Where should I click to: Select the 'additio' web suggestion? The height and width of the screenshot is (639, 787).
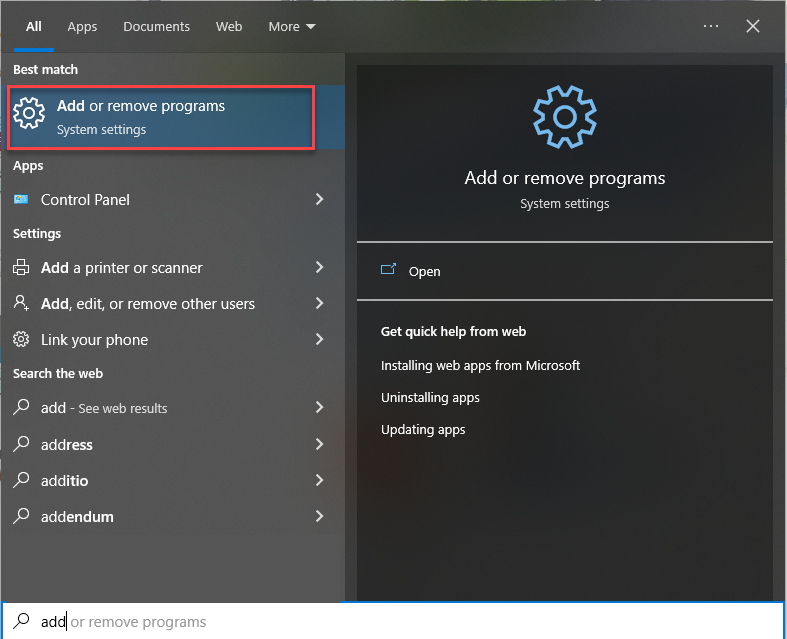(173, 480)
